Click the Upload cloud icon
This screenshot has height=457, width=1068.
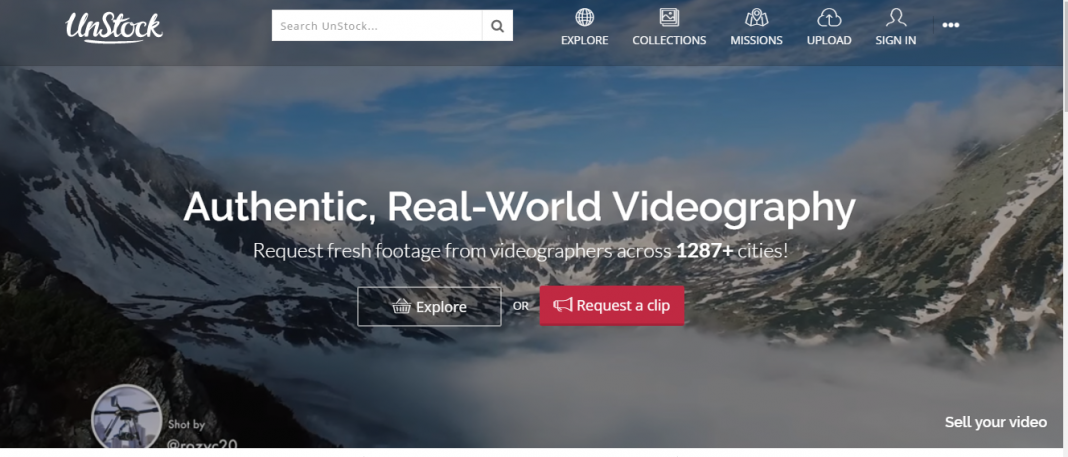click(829, 17)
